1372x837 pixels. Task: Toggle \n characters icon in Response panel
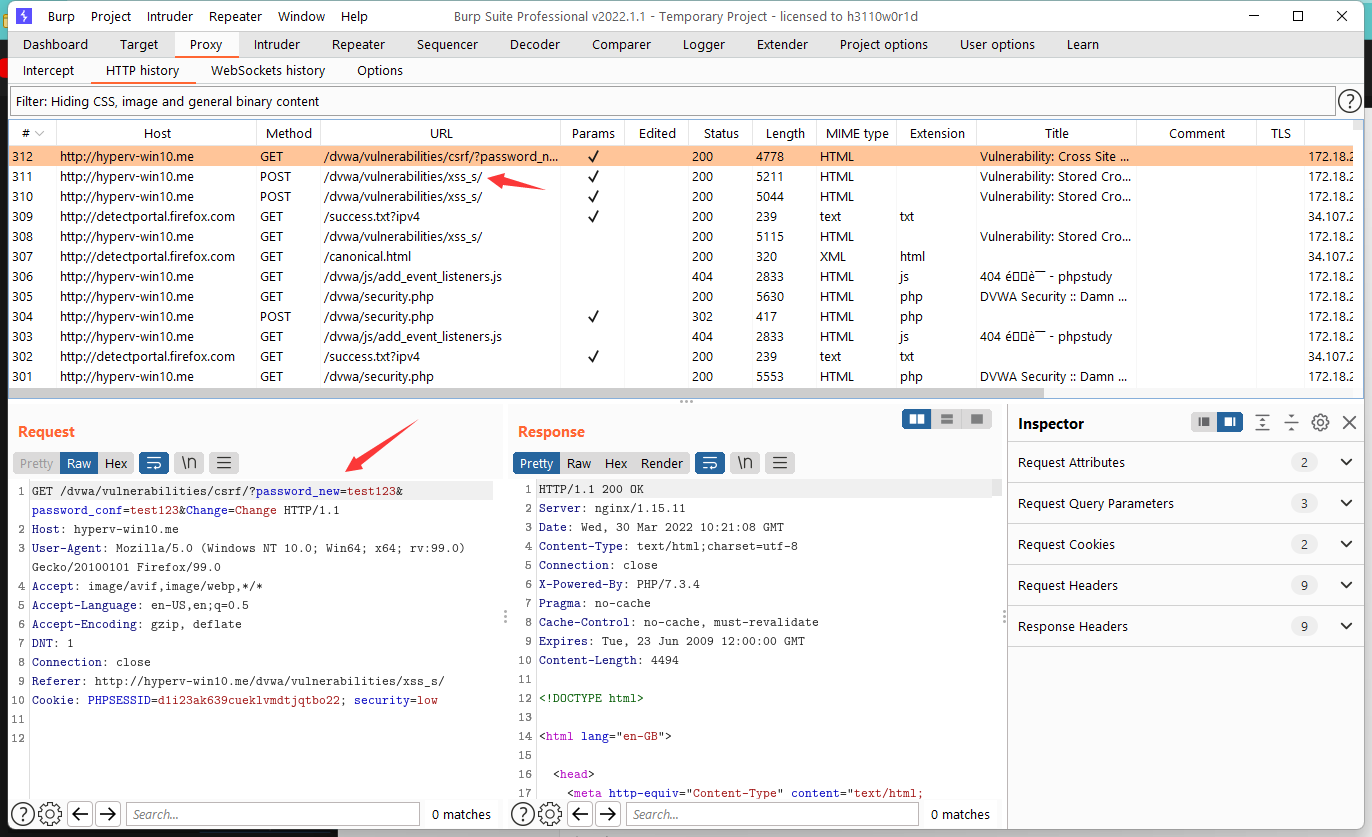(x=745, y=463)
